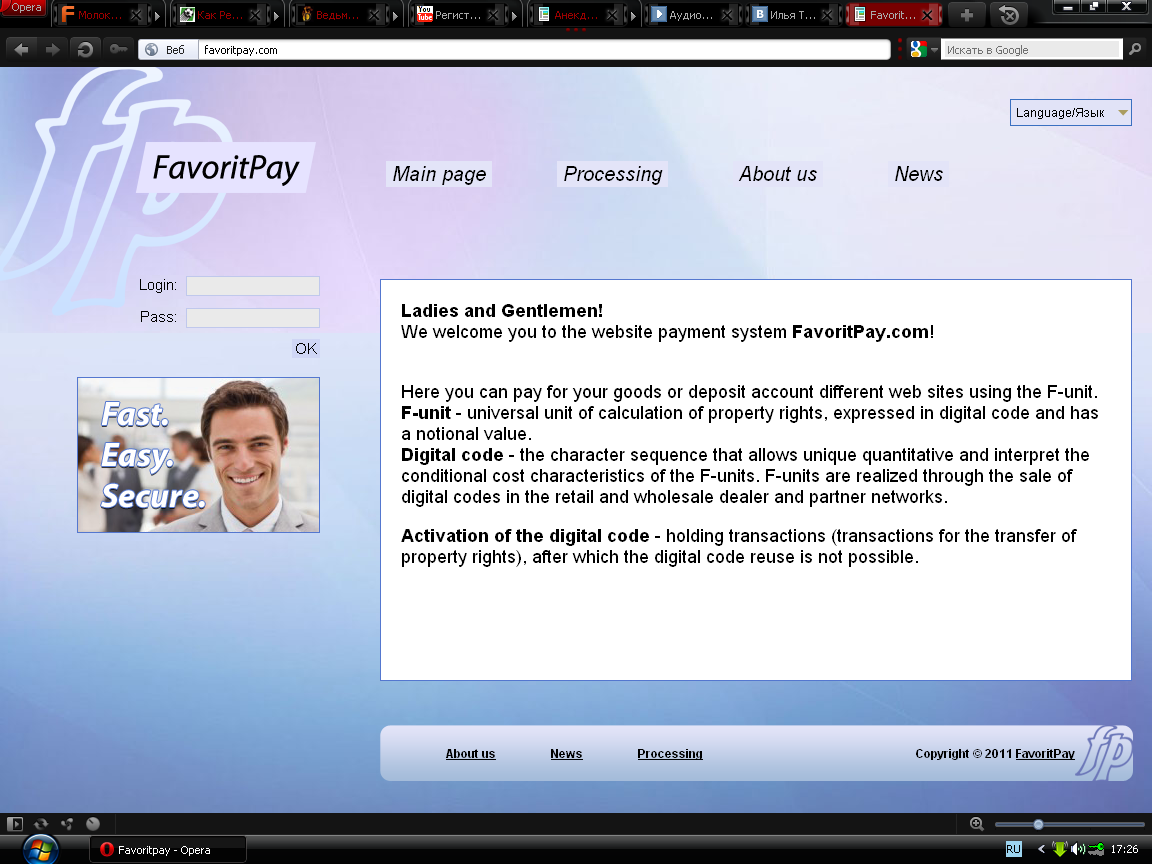Open the footer Processing link

669,754
